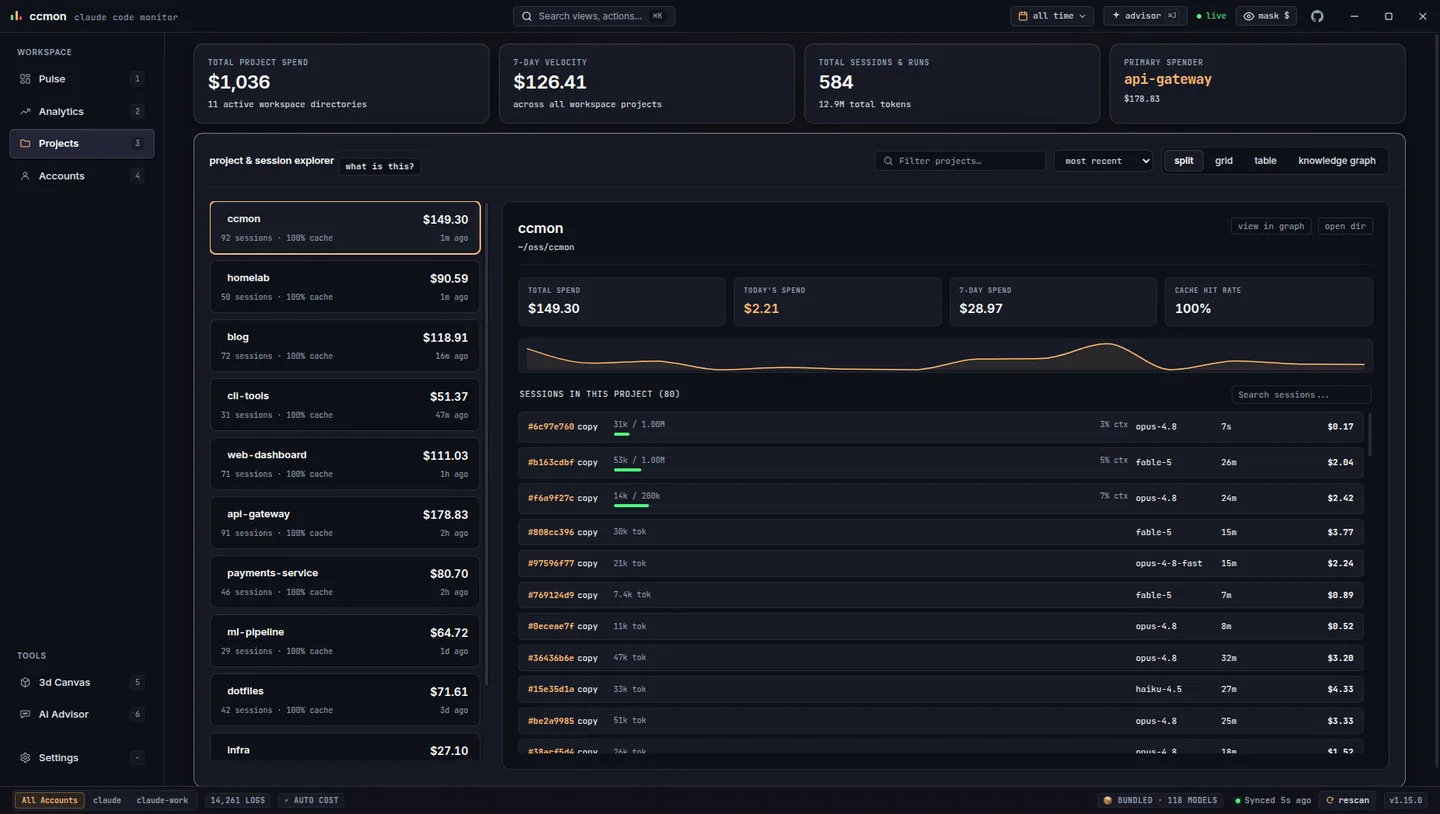Open Analytics via its chart icon
This screenshot has height=814, width=1440.
pos(25,111)
